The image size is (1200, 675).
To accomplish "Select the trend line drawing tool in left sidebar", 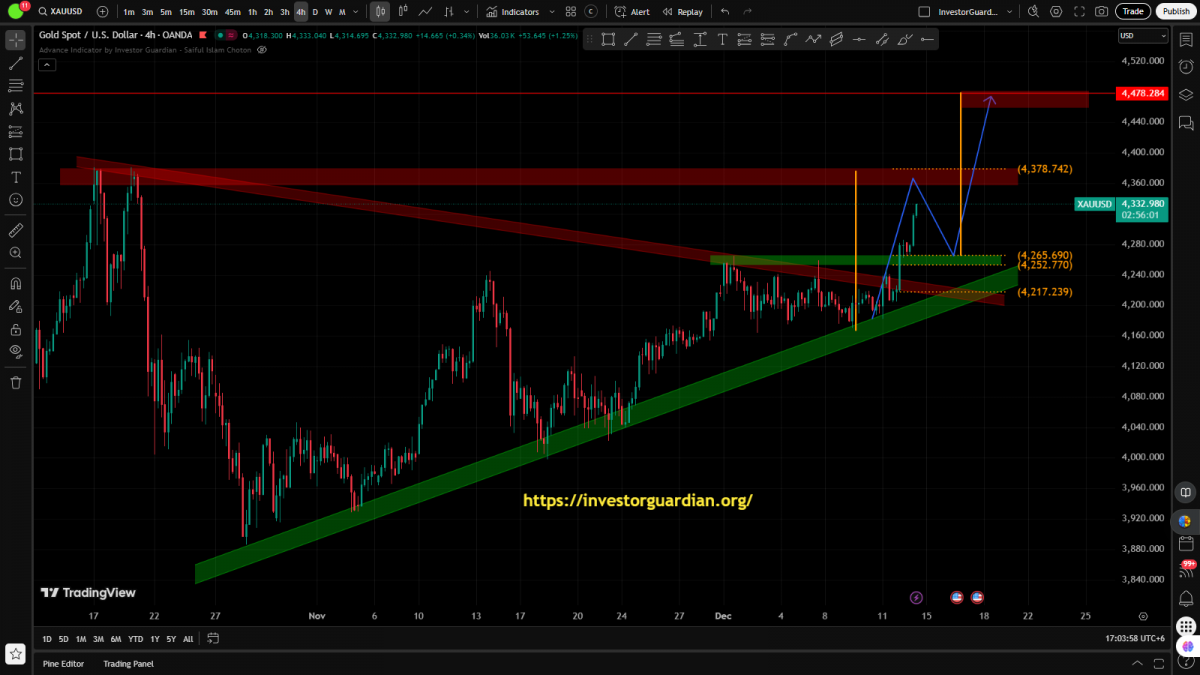I will 16,63.
